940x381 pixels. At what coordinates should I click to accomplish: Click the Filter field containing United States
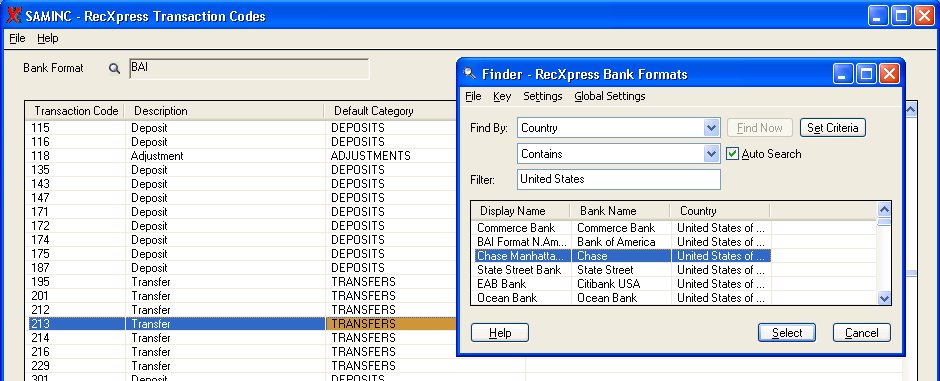click(x=619, y=179)
